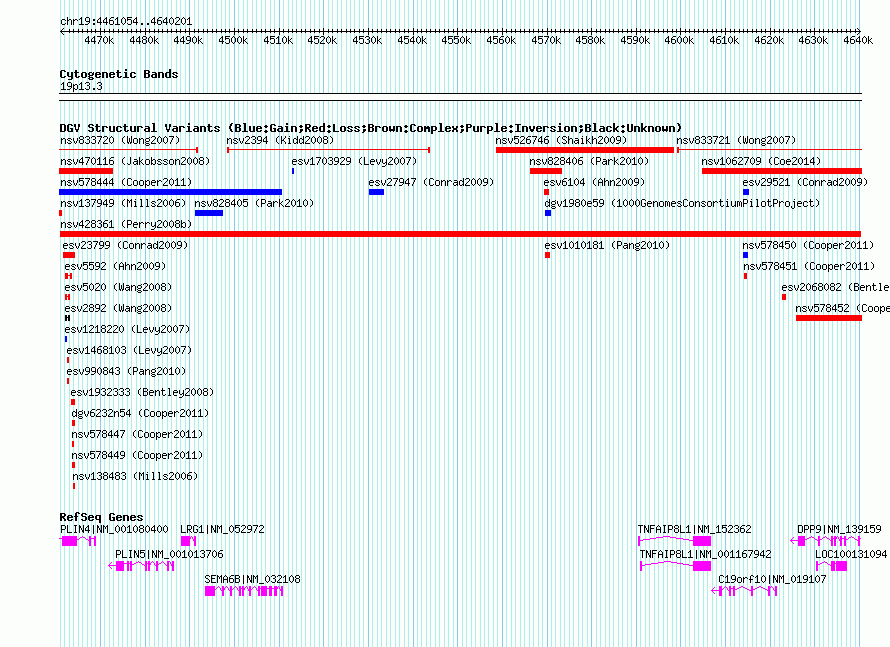The width and height of the screenshot is (890, 647).
Task: Open variant nsv578451 (Cooper2011) label
Action: (809, 266)
